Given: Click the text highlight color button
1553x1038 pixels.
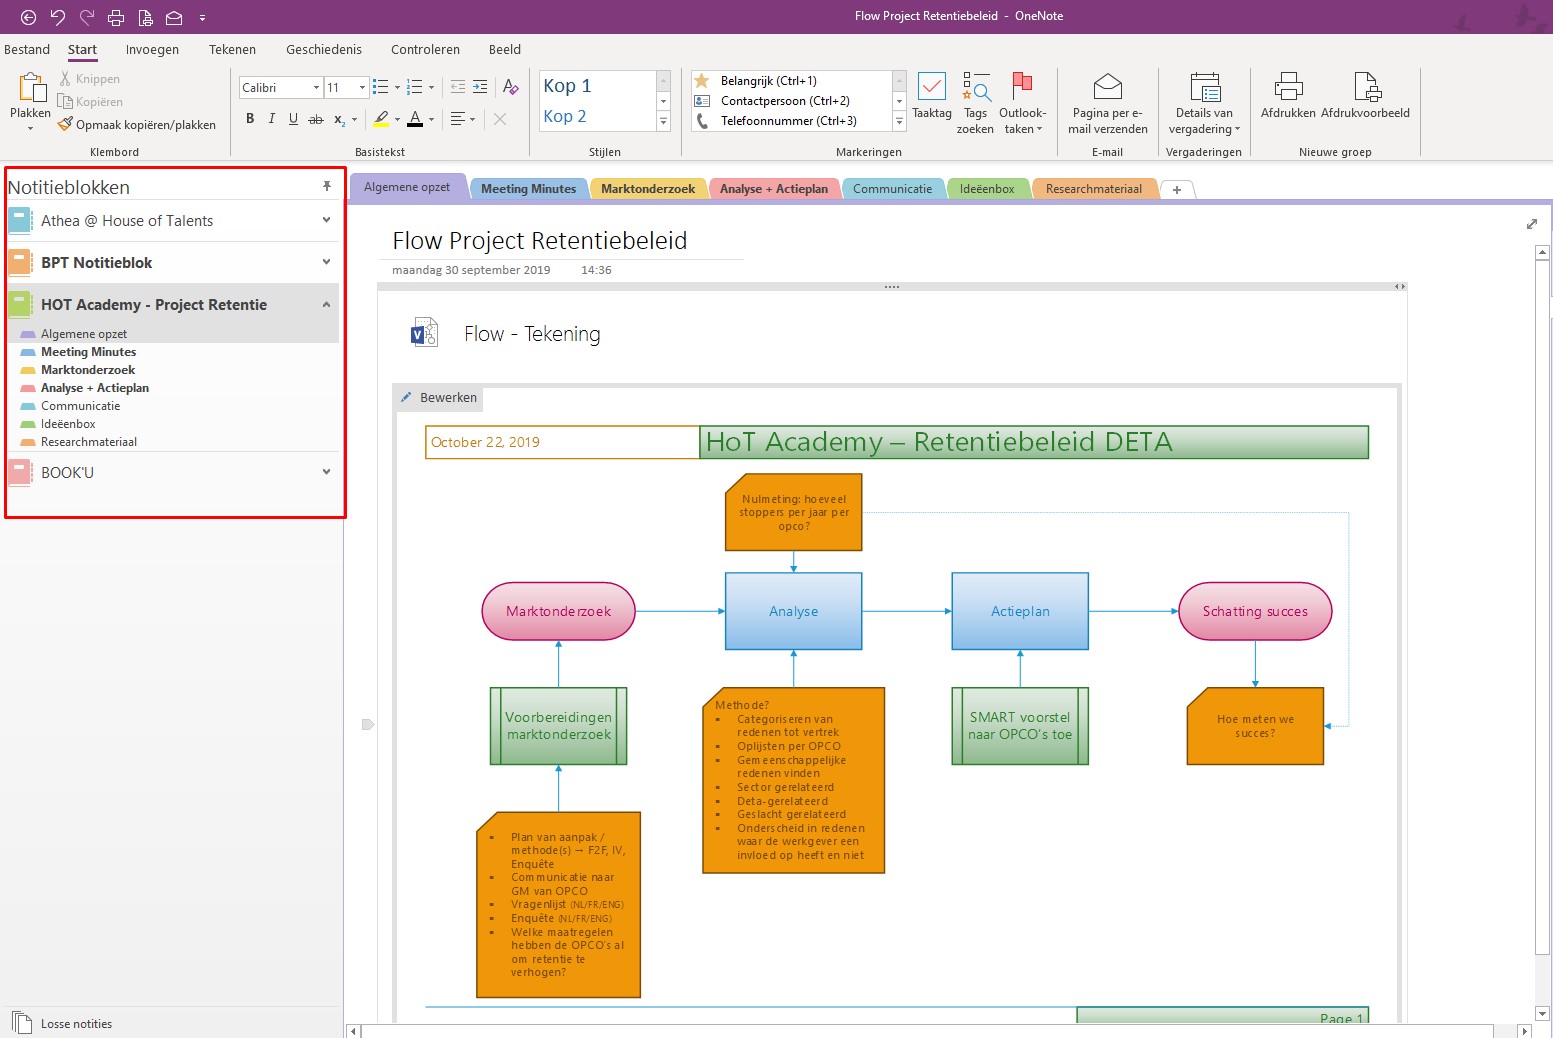Looking at the screenshot, I should pos(381,119).
